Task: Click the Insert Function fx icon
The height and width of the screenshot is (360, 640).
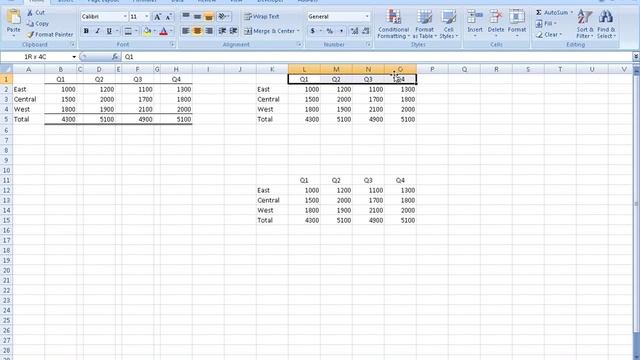Action: pyautogui.click(x=115, y=57)
